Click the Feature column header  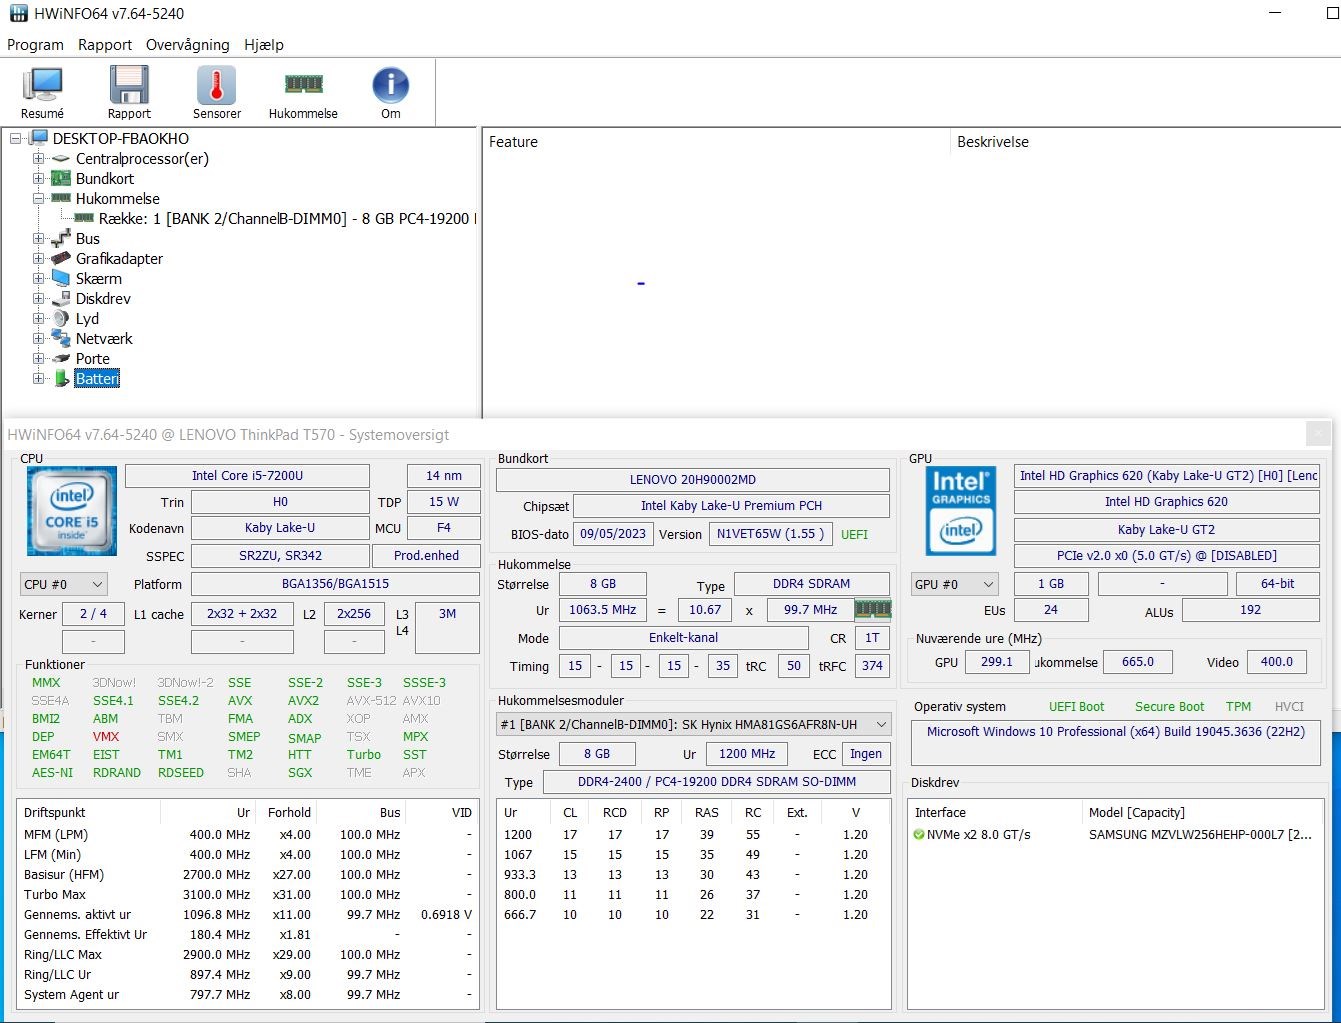[716, 142]
